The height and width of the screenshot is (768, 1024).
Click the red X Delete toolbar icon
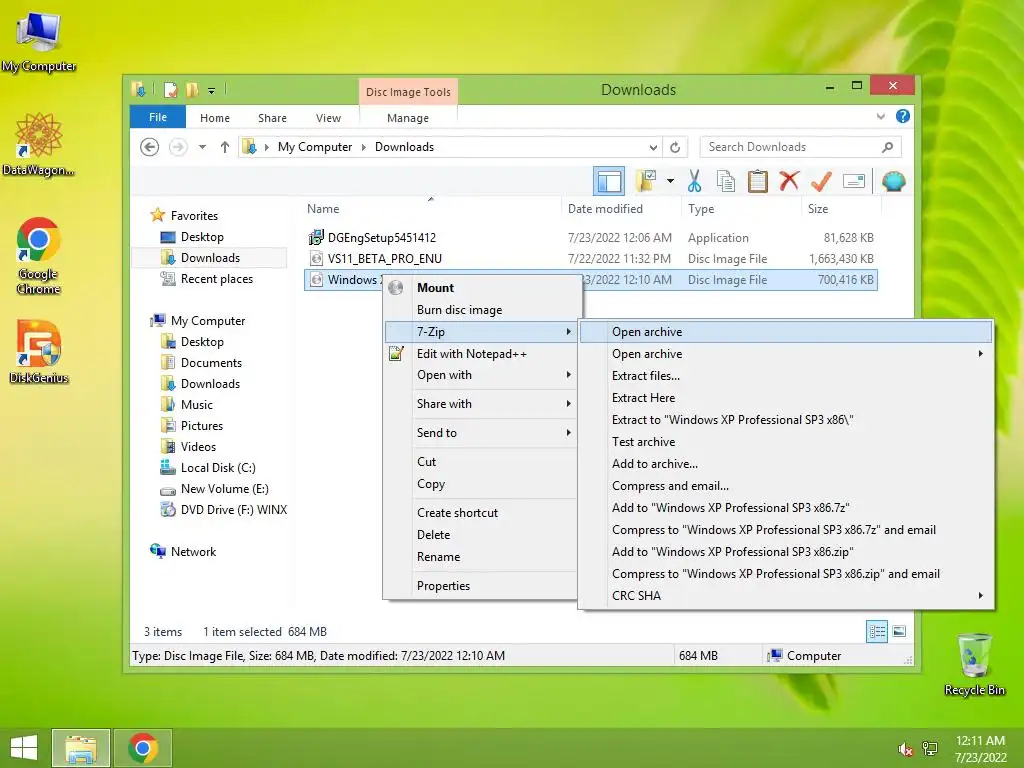pyautogui.click(x=789, y=180)
